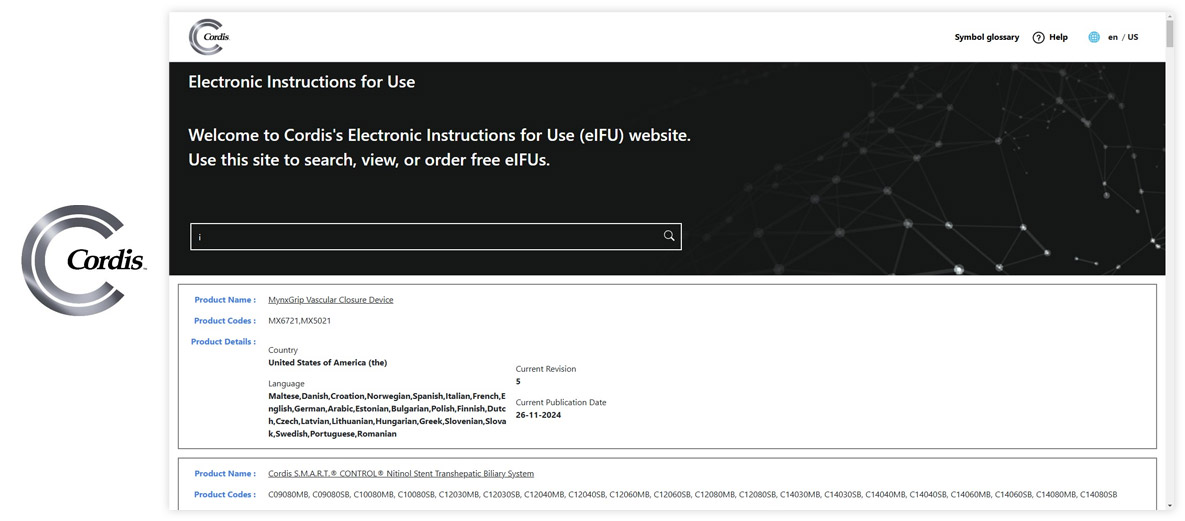Viewport: 1185px width, 521px height.
Task: Open the Help text link
Action: click(1058, 37)
